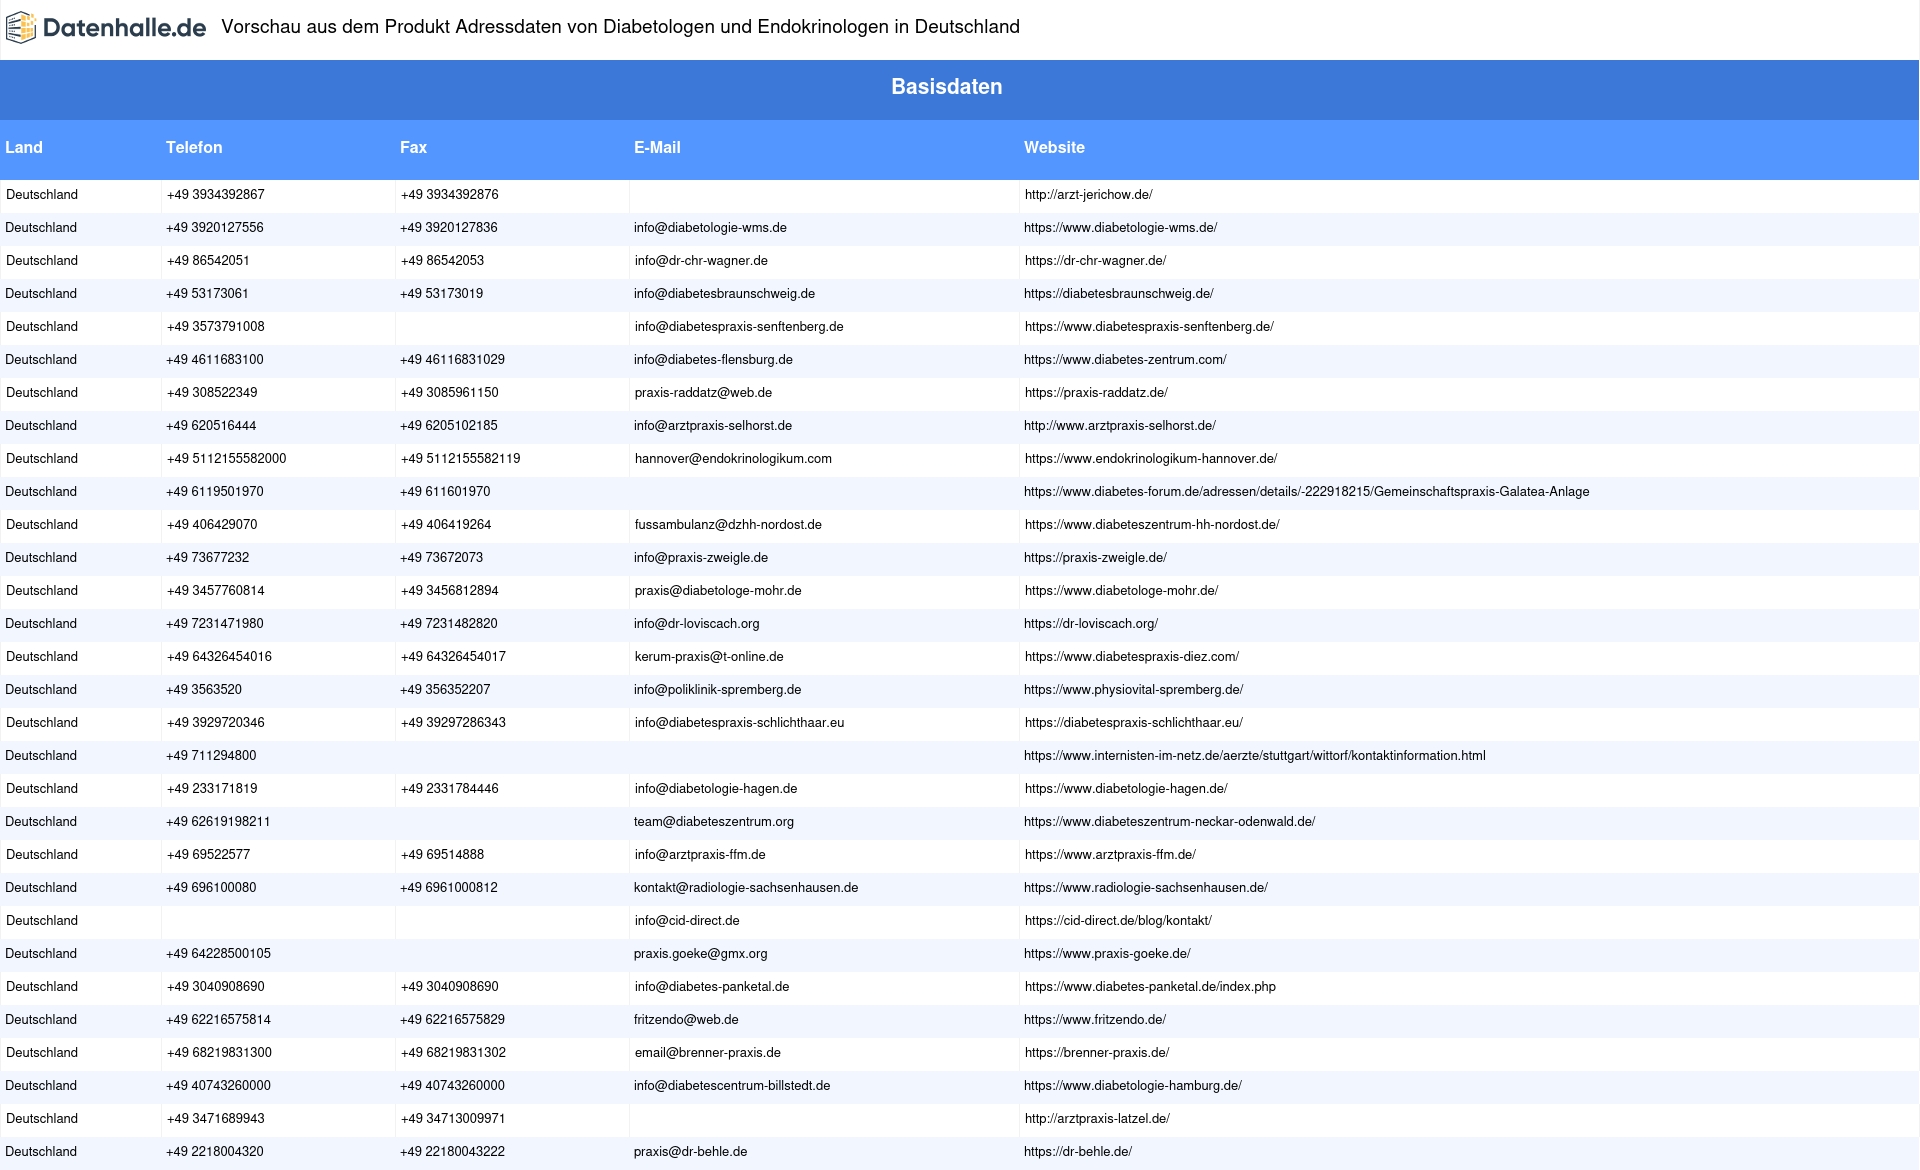Select phone +49 53173061

pos(207,294)
